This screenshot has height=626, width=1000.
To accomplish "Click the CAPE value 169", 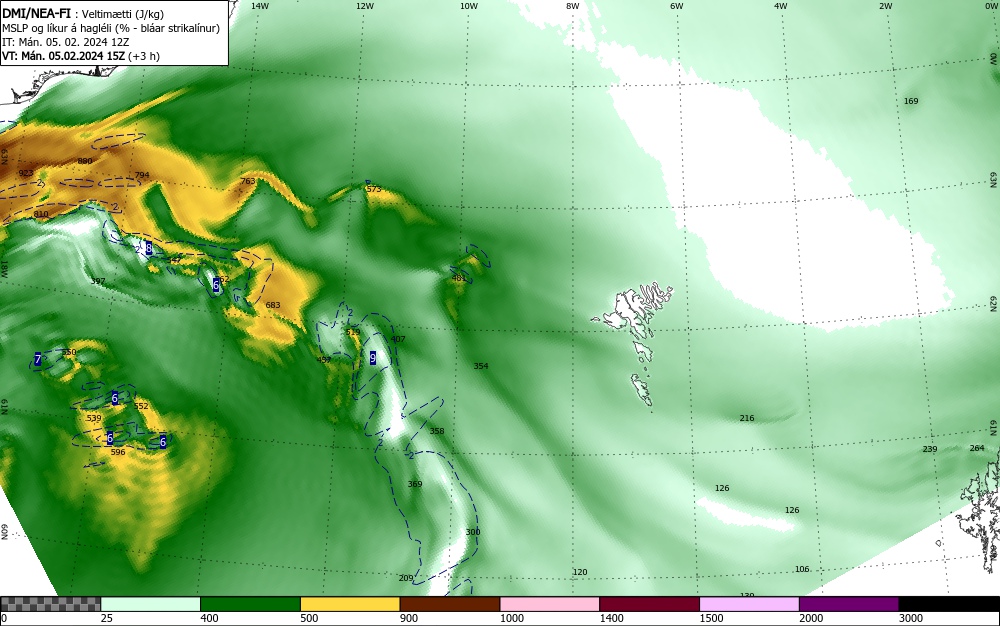I will [x=911, y=101].
